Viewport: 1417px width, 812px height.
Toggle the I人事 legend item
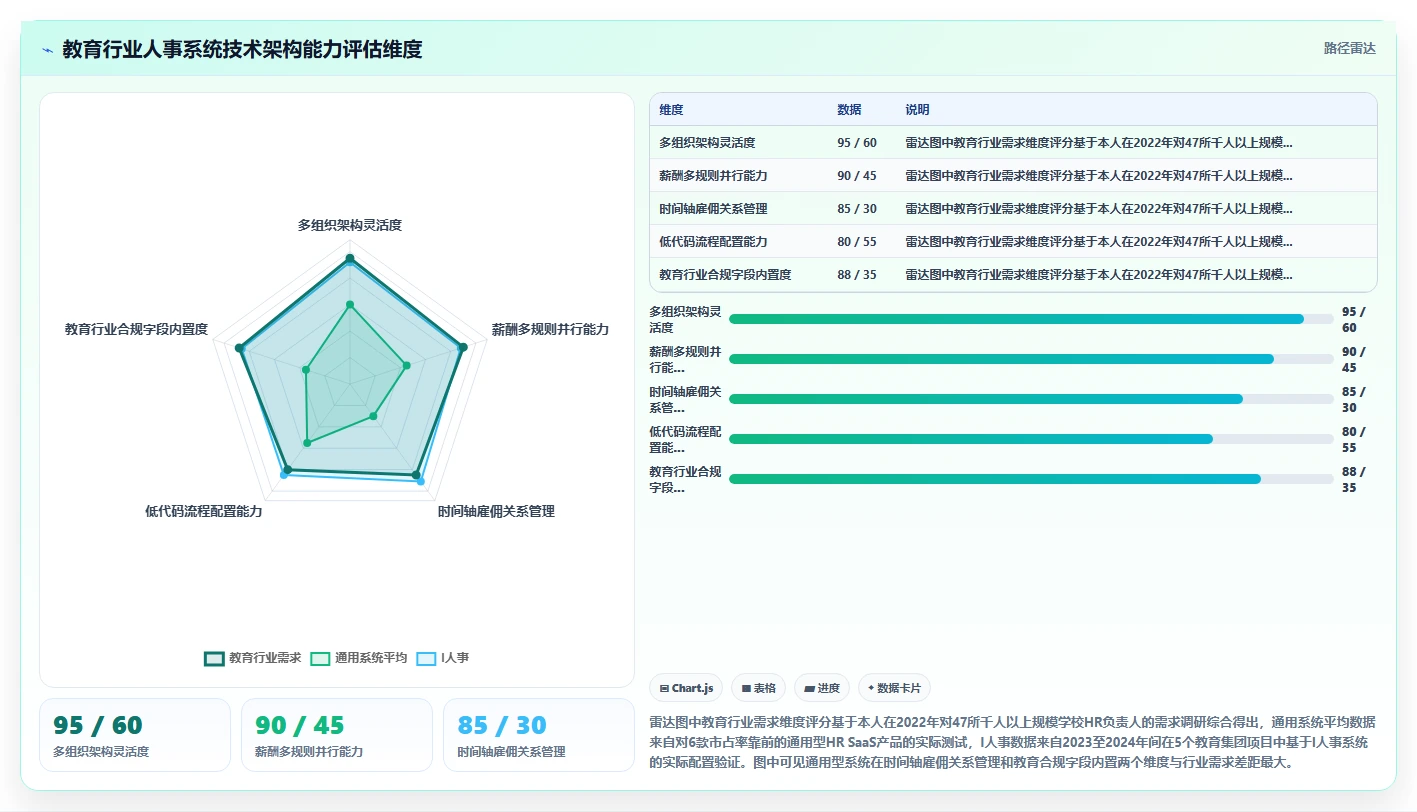tap(443, 658)
